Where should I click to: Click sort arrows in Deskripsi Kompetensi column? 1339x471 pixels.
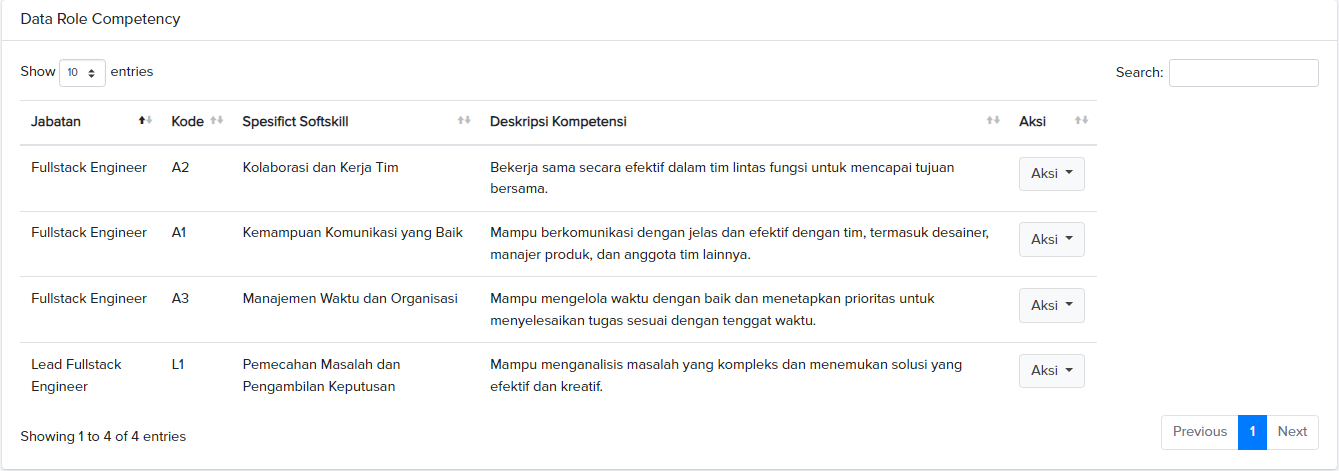coord(992,121)
